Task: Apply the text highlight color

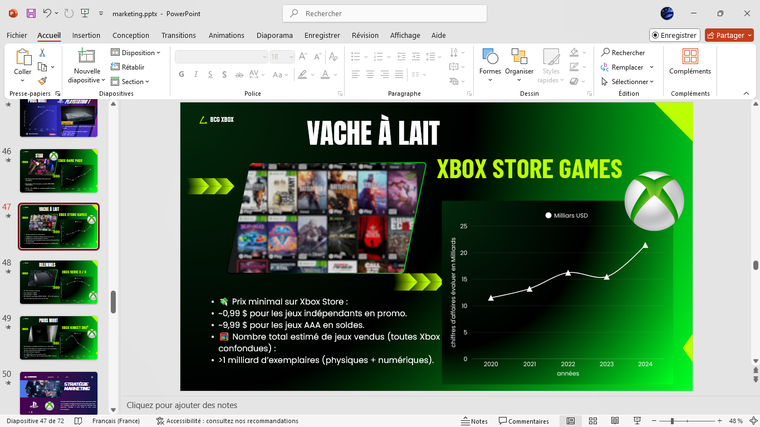Action: (x=302, y=75)
